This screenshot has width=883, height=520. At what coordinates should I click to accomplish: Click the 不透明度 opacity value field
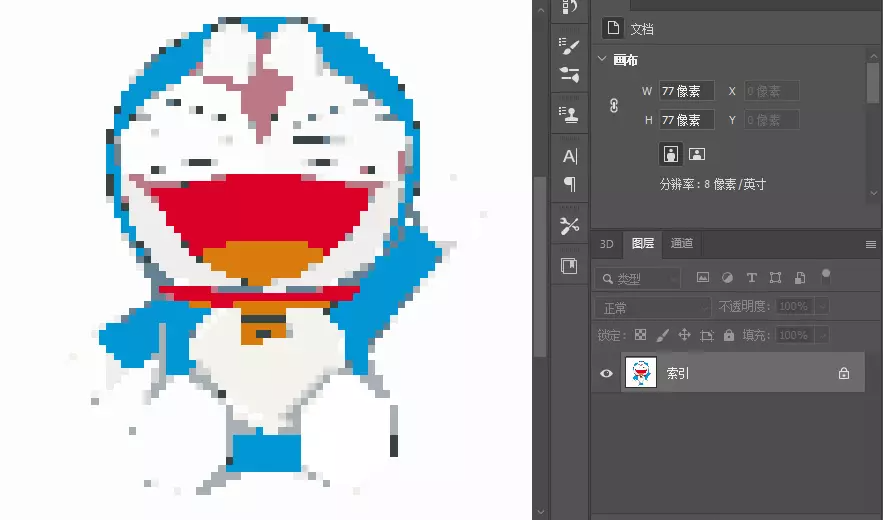[x=793, y=306]
